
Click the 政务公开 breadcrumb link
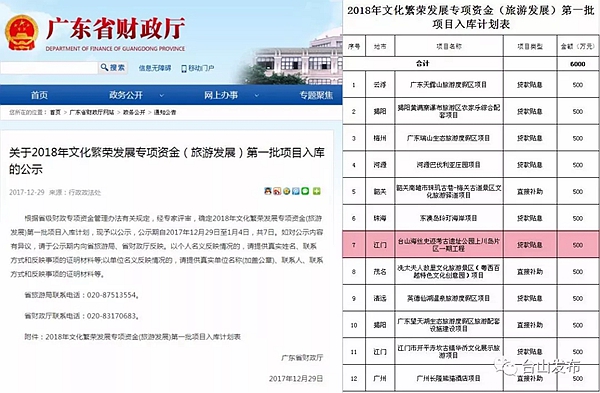(134, 112)
